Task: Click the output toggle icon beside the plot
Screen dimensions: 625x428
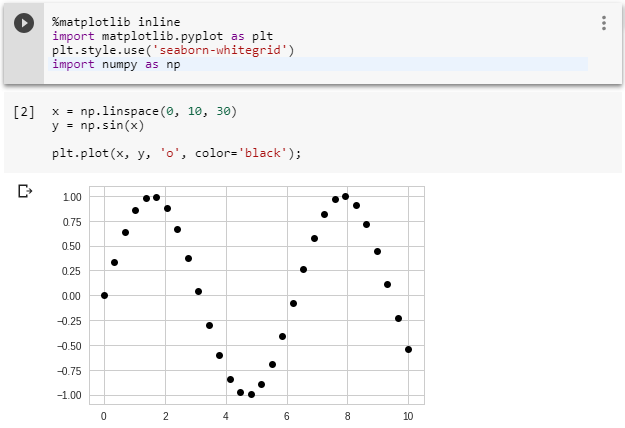Action: pos(25,191)
